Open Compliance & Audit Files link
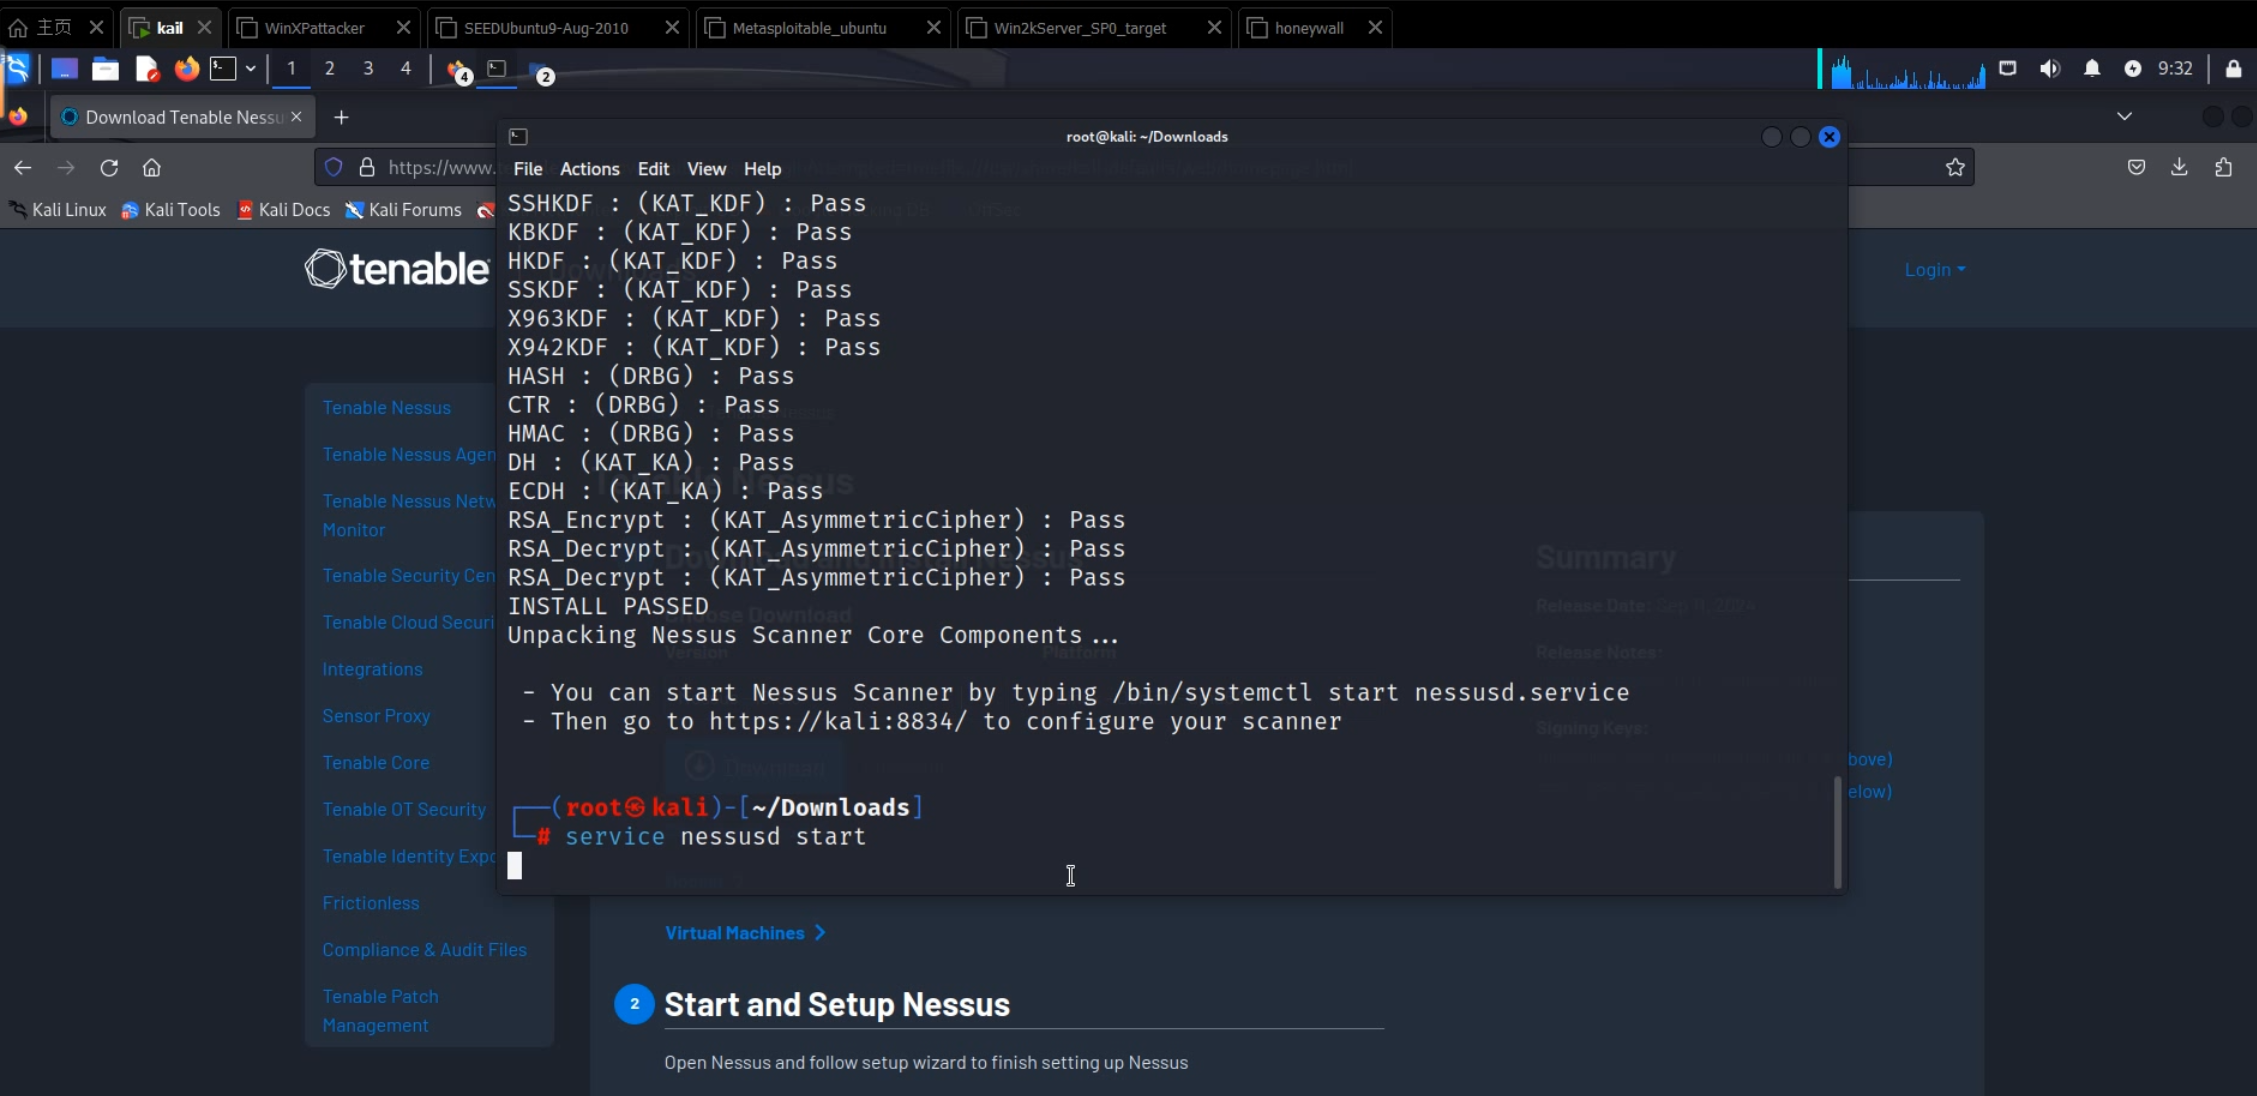 pyautogui.click(x=424, y=950)
